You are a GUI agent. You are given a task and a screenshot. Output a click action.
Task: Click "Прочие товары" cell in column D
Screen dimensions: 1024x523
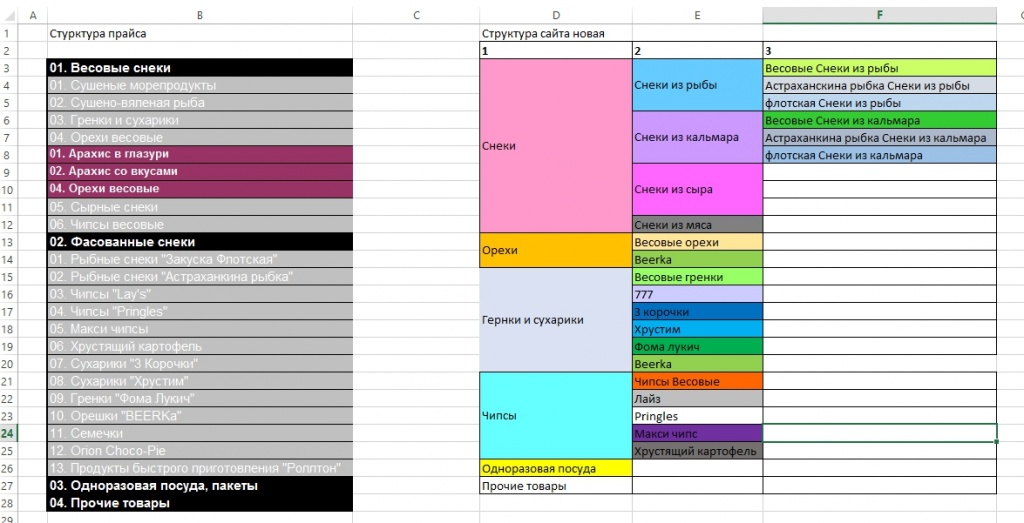[x=556, y=486]
